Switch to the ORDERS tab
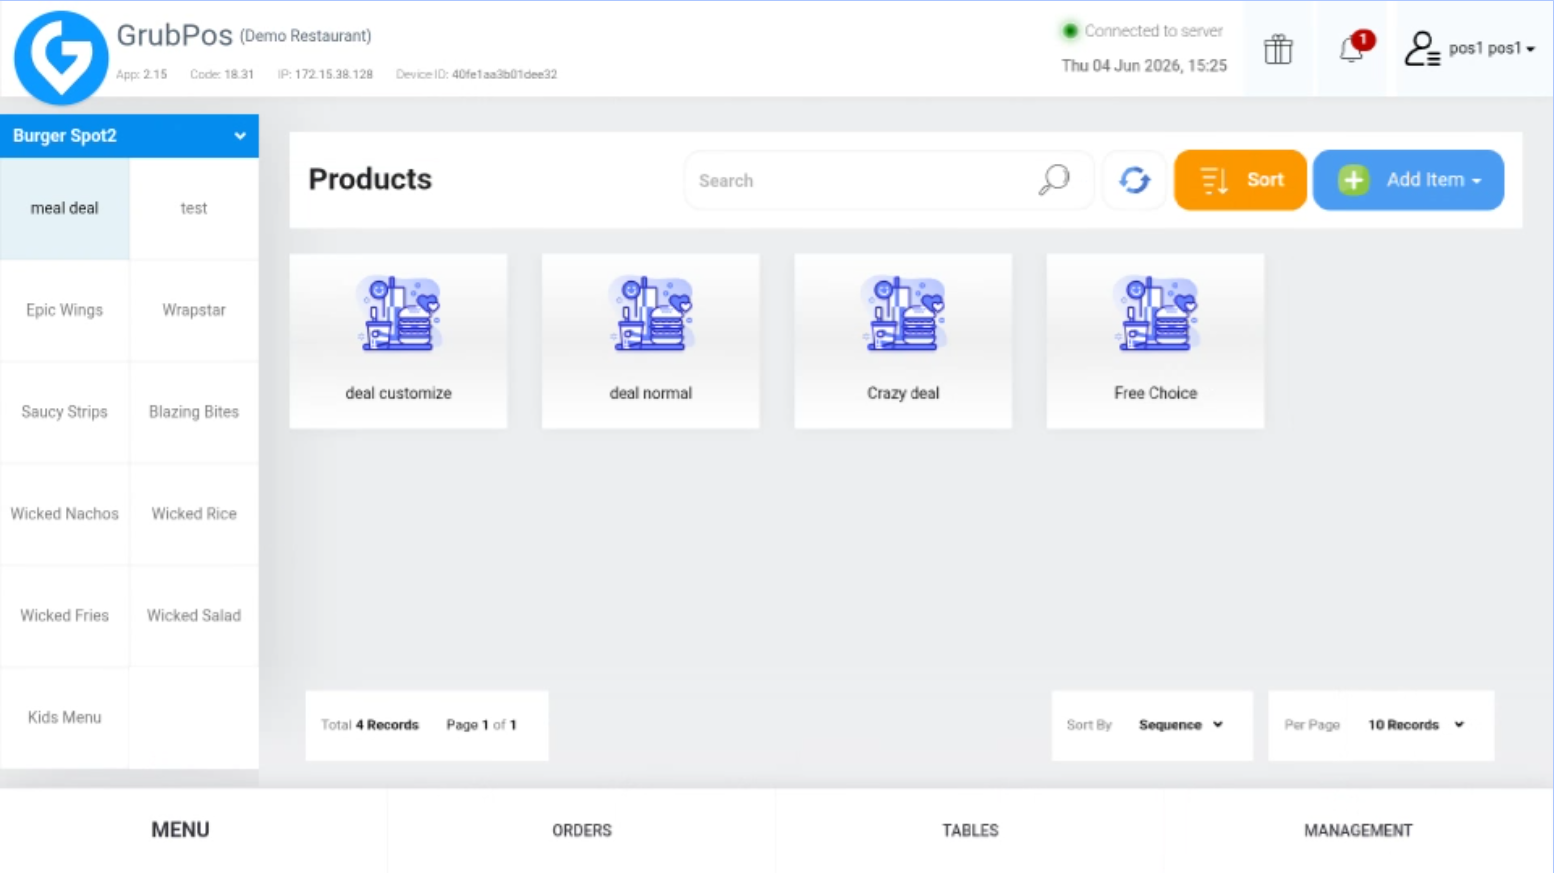The width and height of the screenshot is (1554, 873). coord(582,830)
